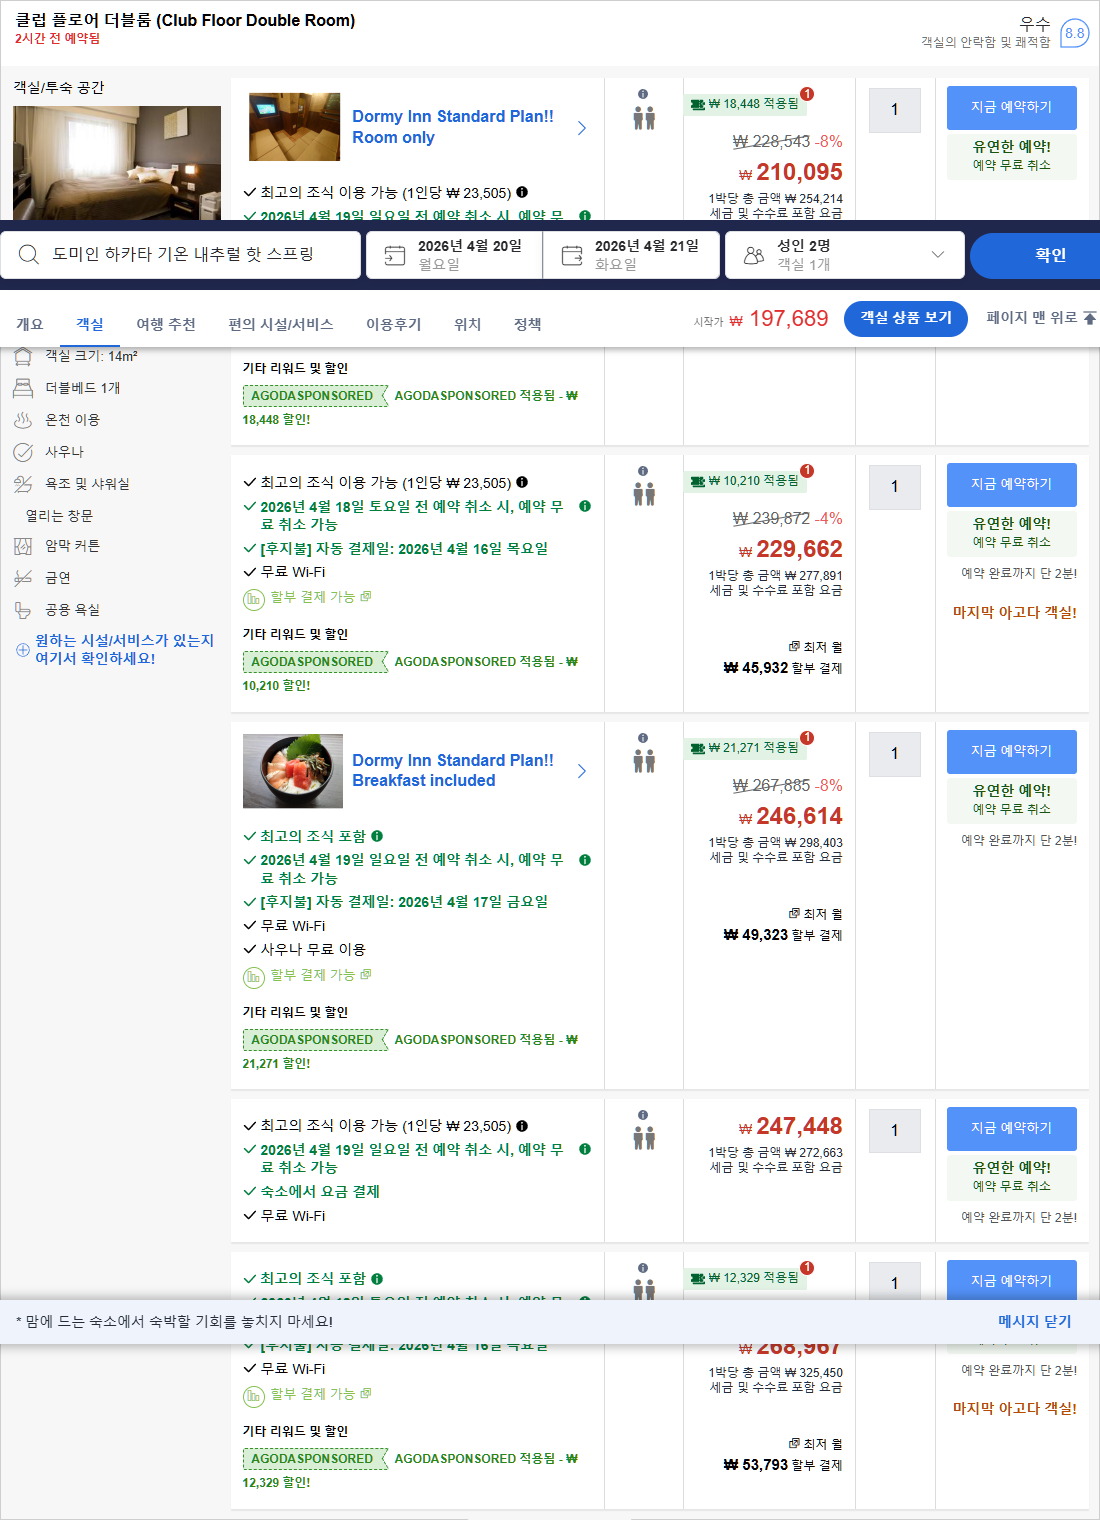Switch to the 개요 tab

[x=29, y=324]
